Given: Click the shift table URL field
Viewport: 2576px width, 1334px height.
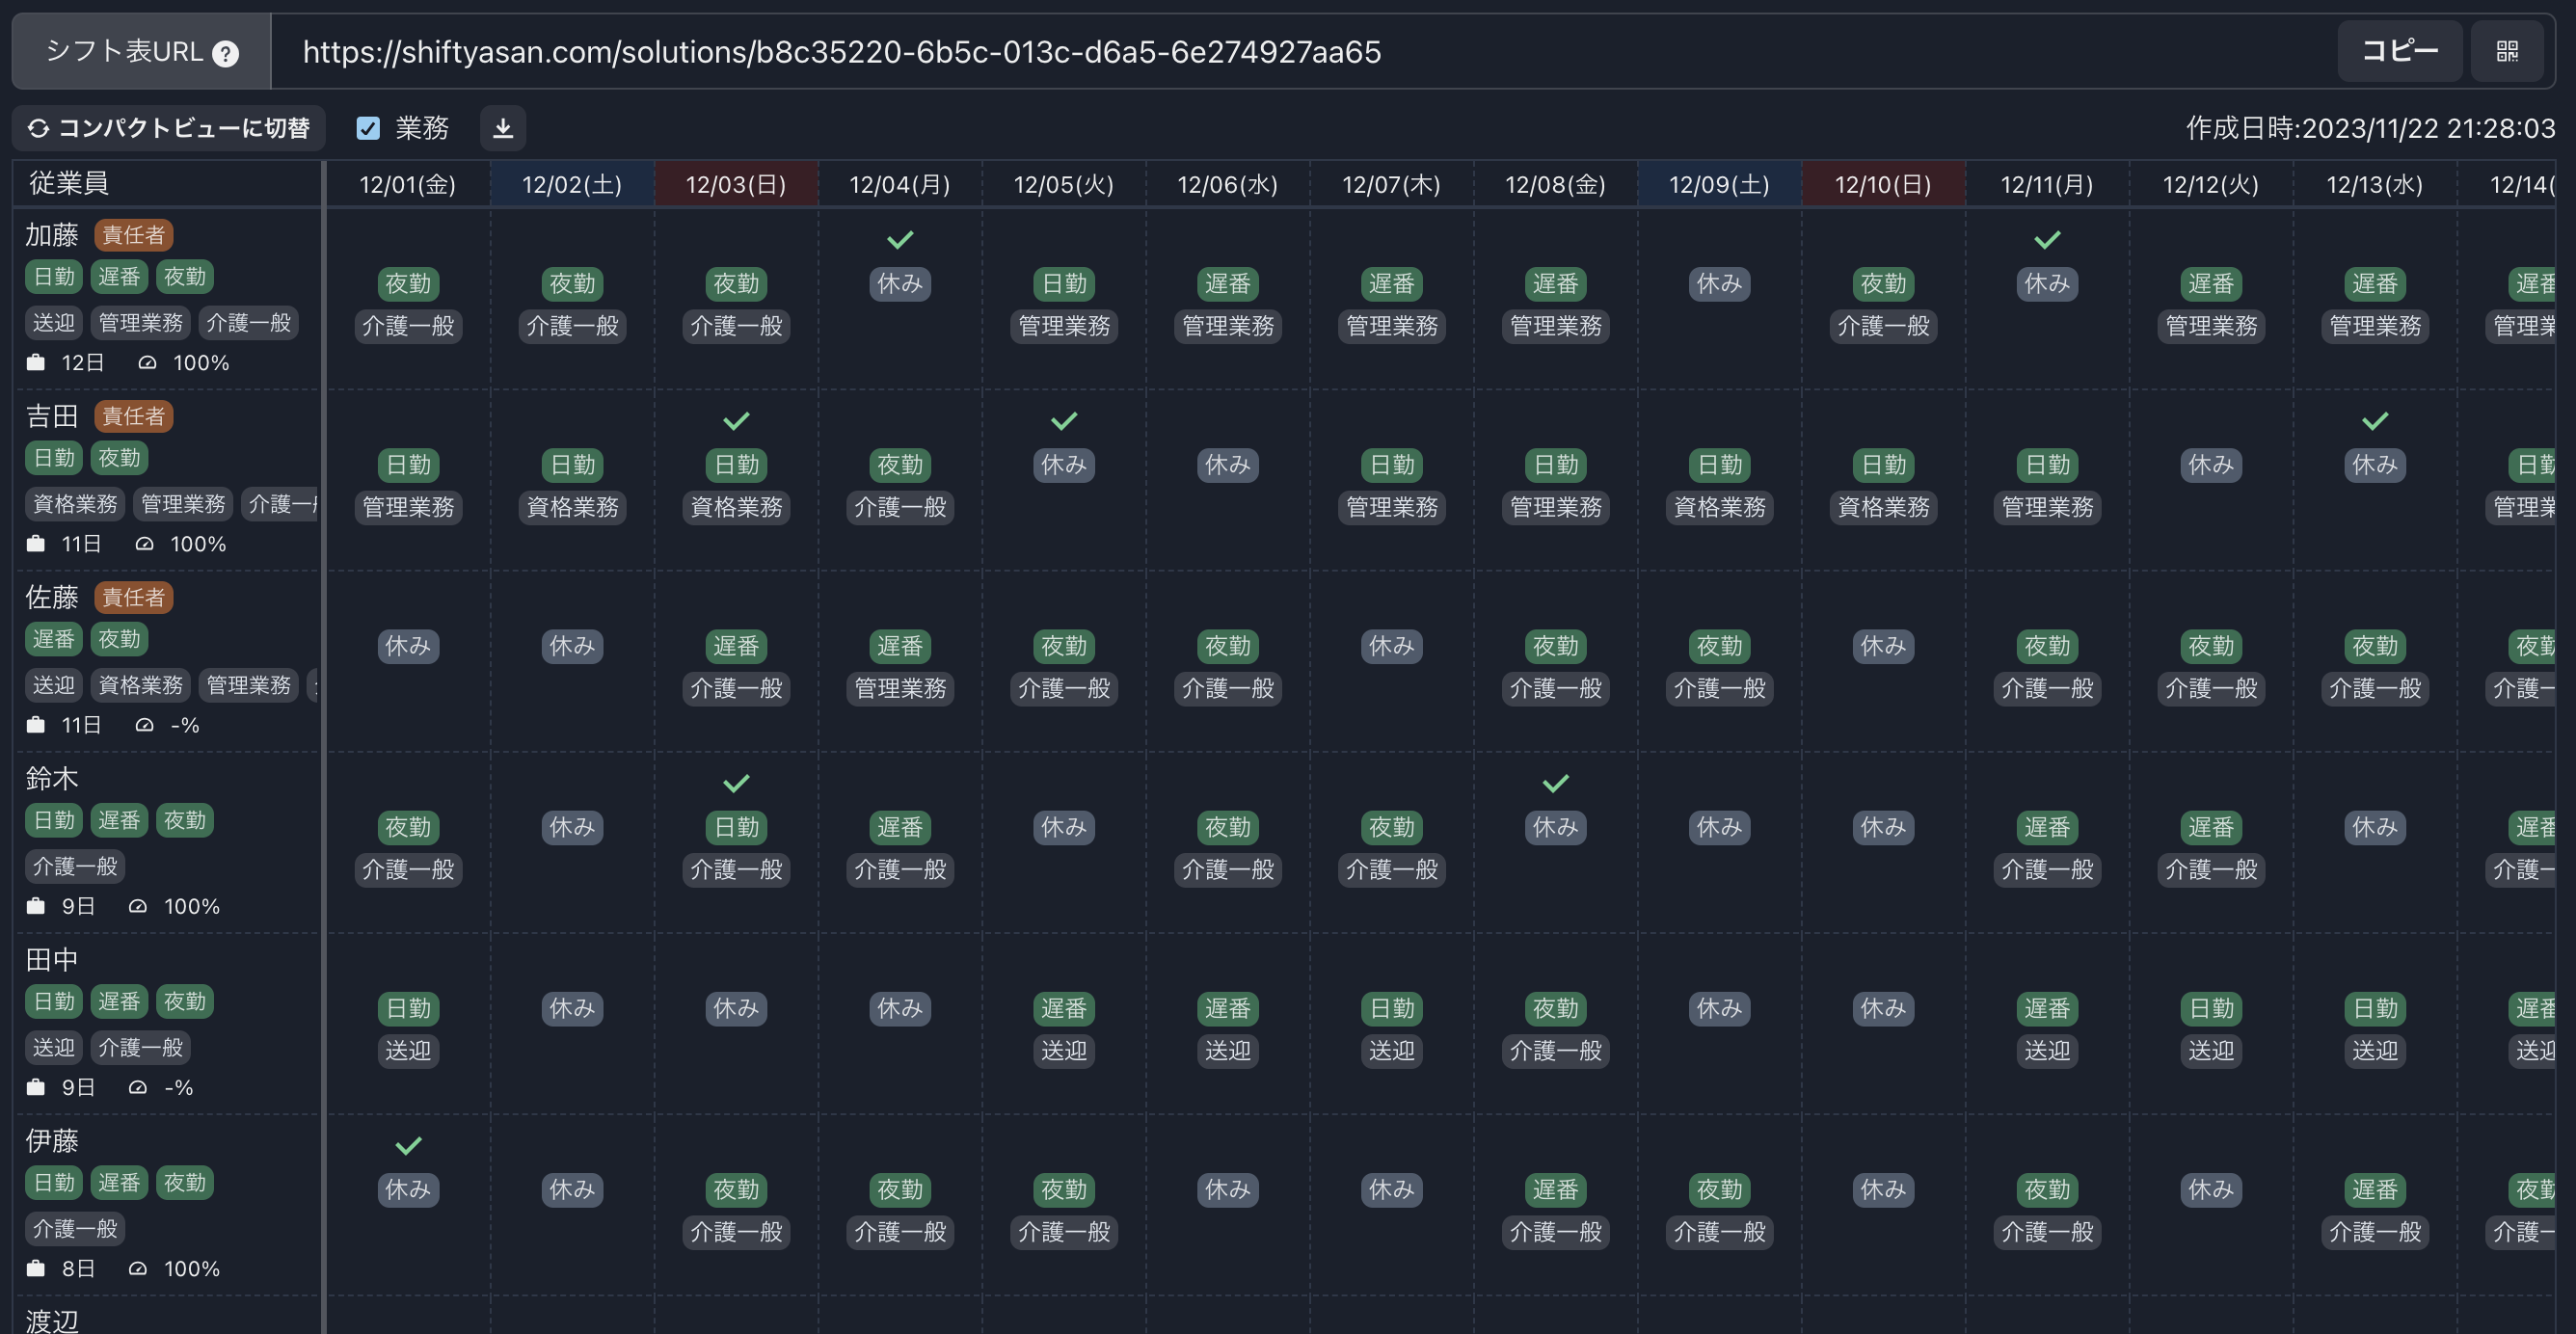Looking at the screenshot, I should click(1304, 51).
